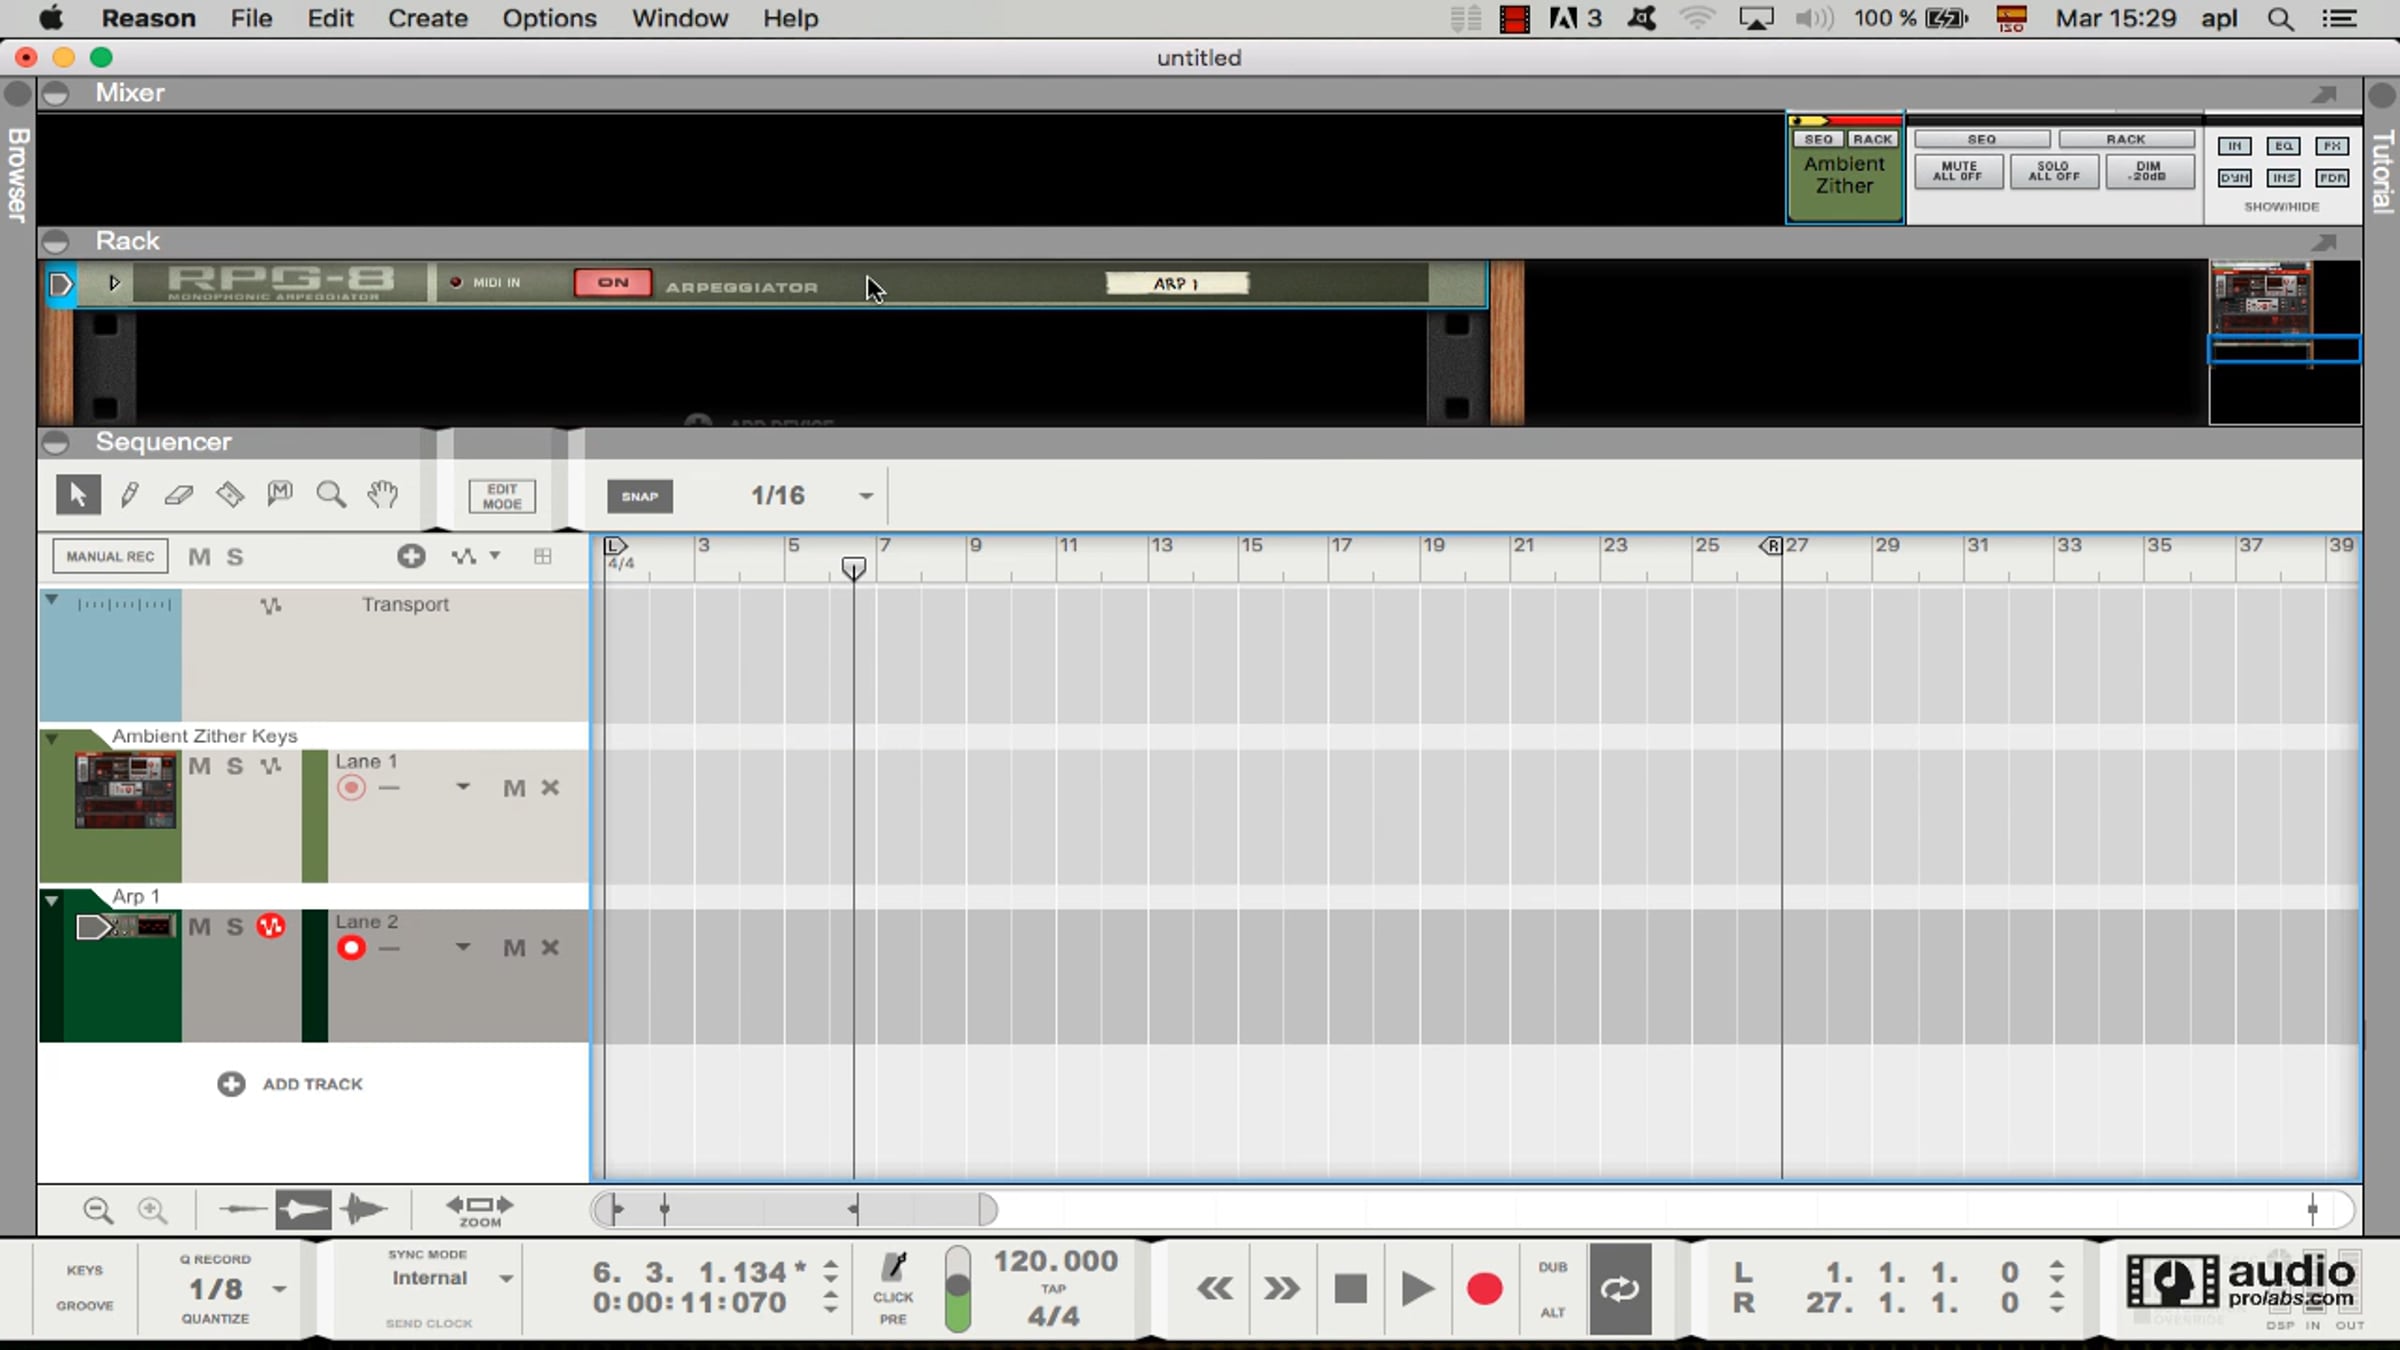Turn off the RPG-8 Arpeggiator ON button

[x=612, y=283]
